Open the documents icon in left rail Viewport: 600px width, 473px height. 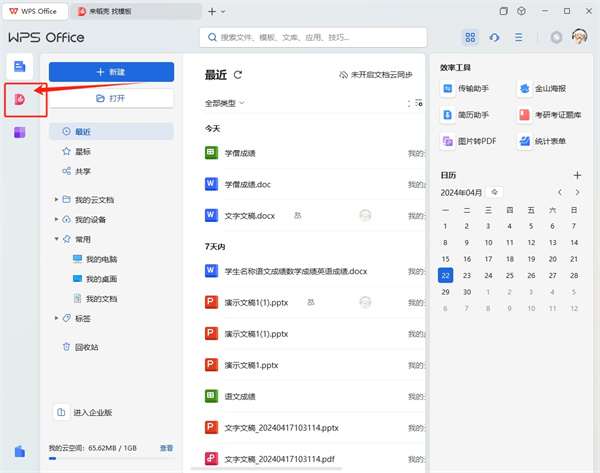tap(20, 67)
